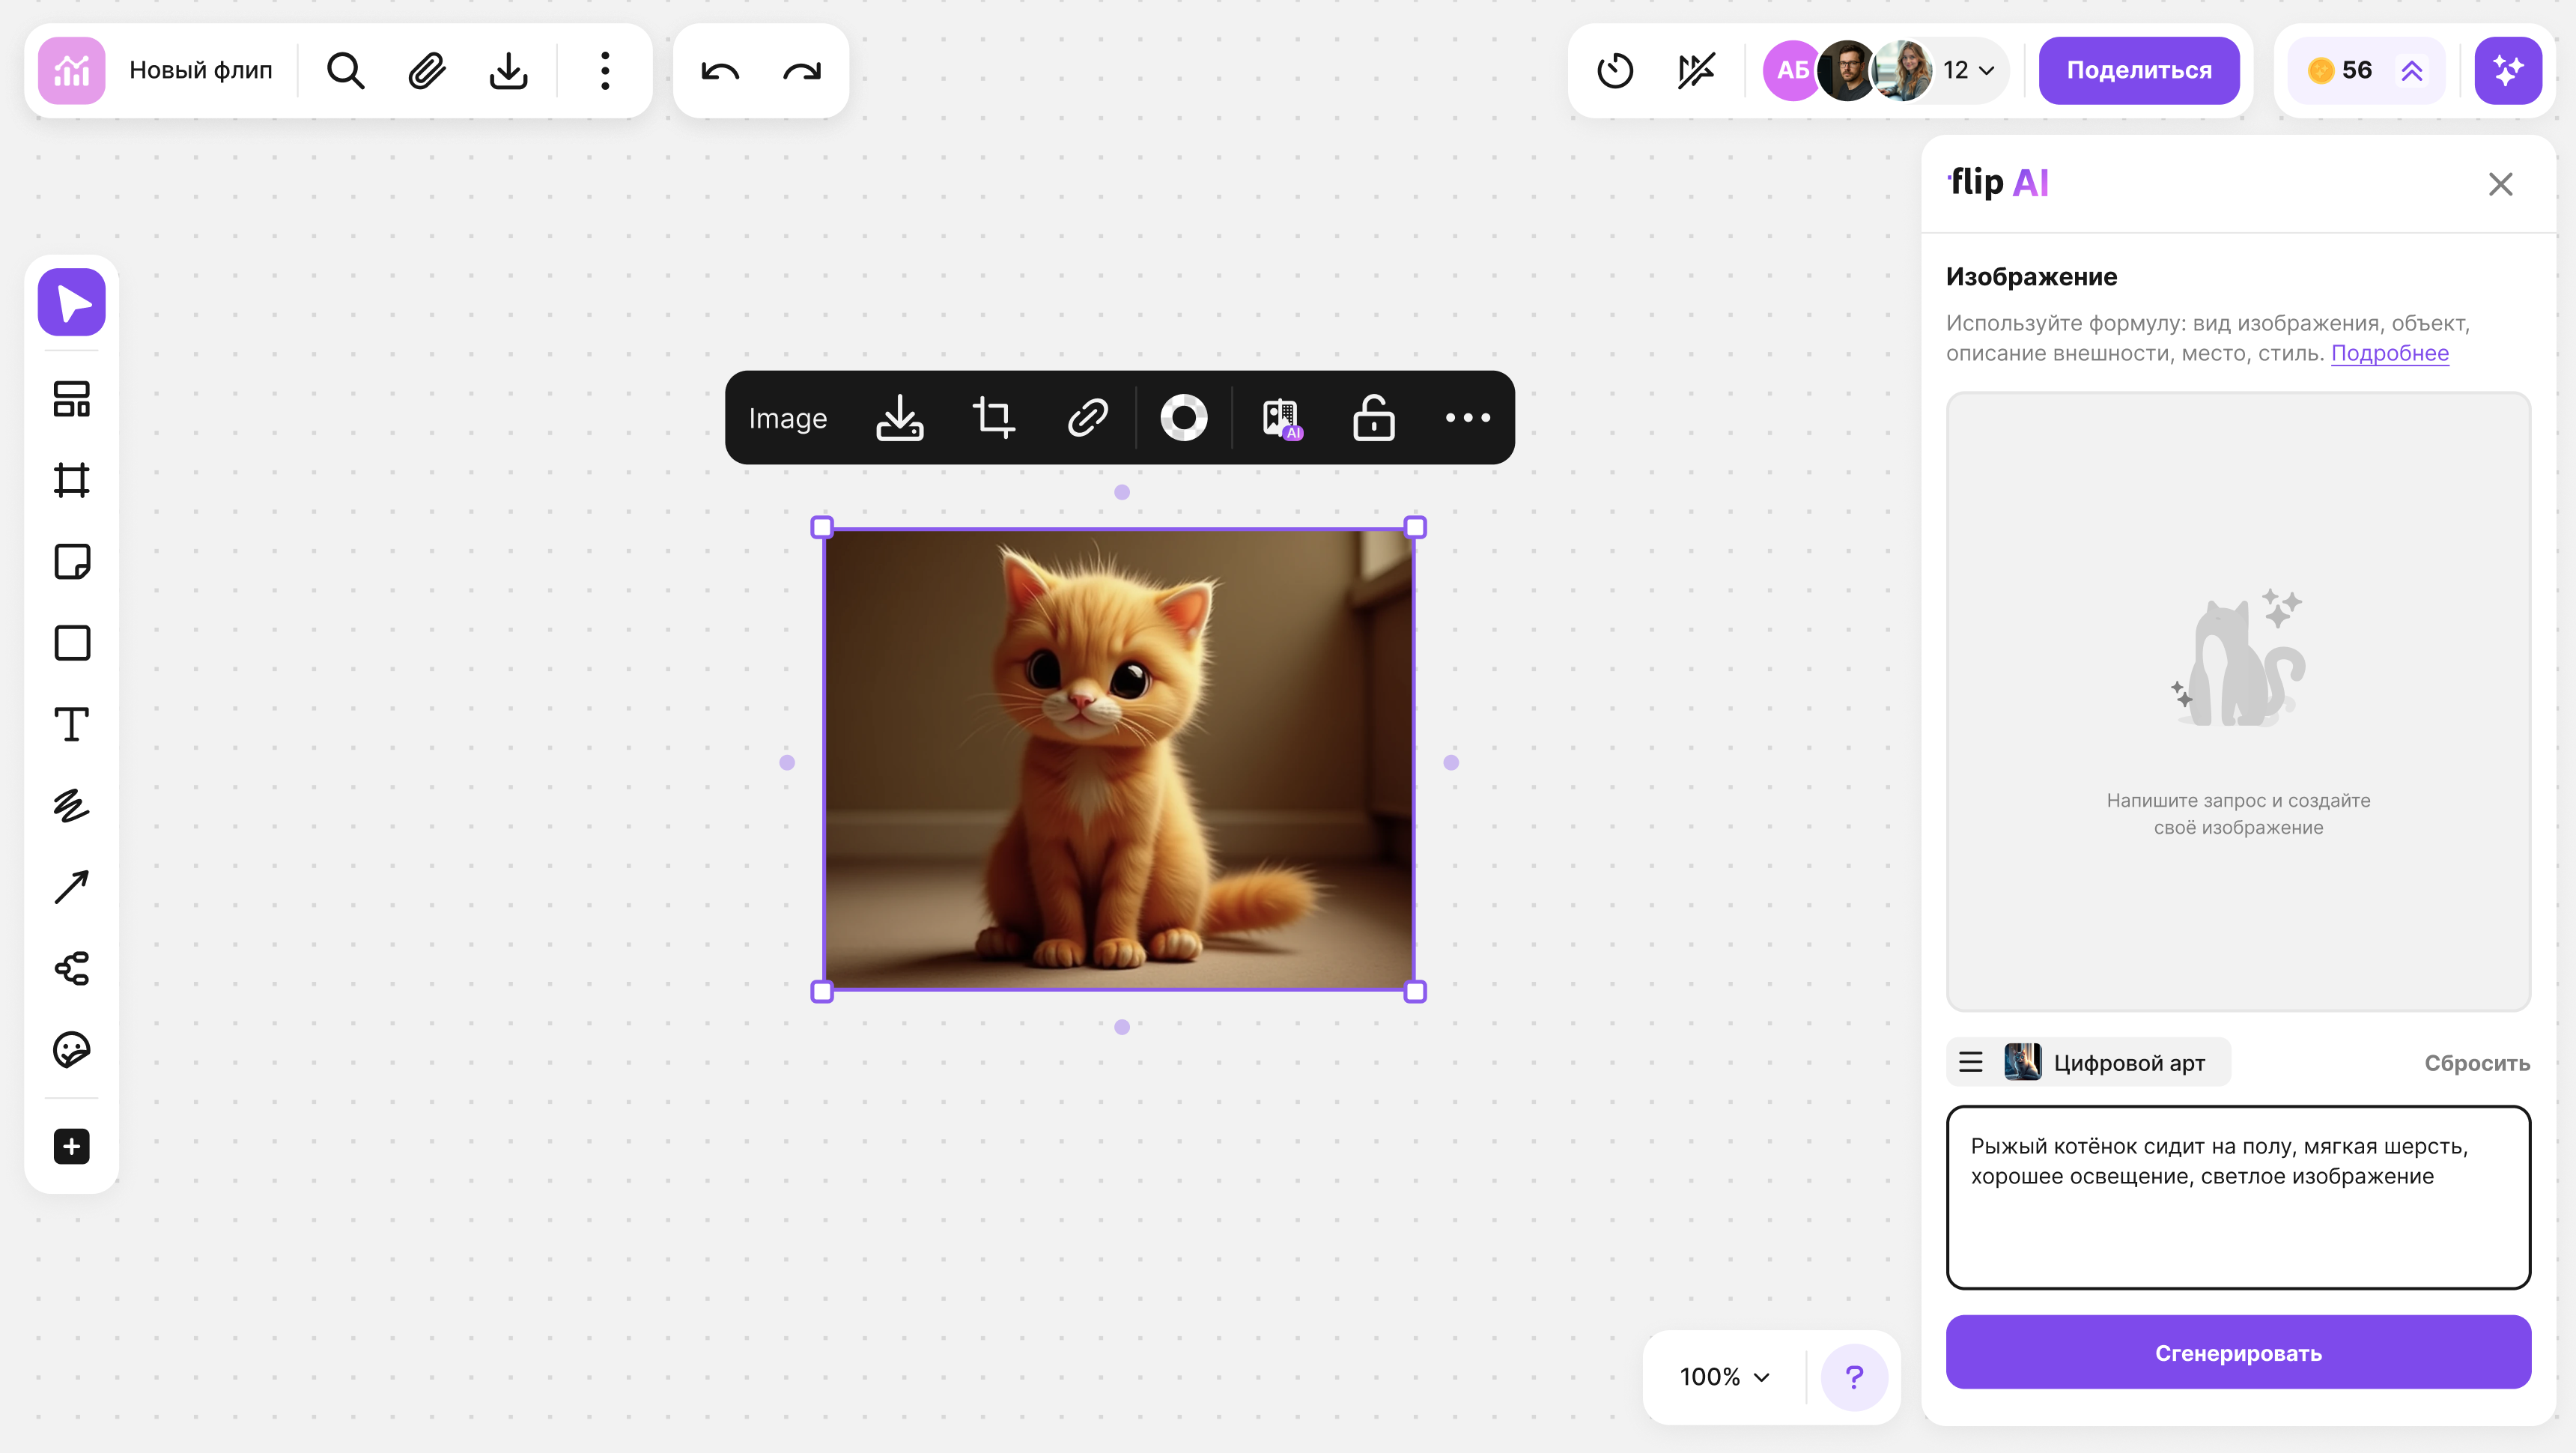Open the 56 coins balance upgrade
Viewport: 2576px width, 1453px height.
(2365, 71)
